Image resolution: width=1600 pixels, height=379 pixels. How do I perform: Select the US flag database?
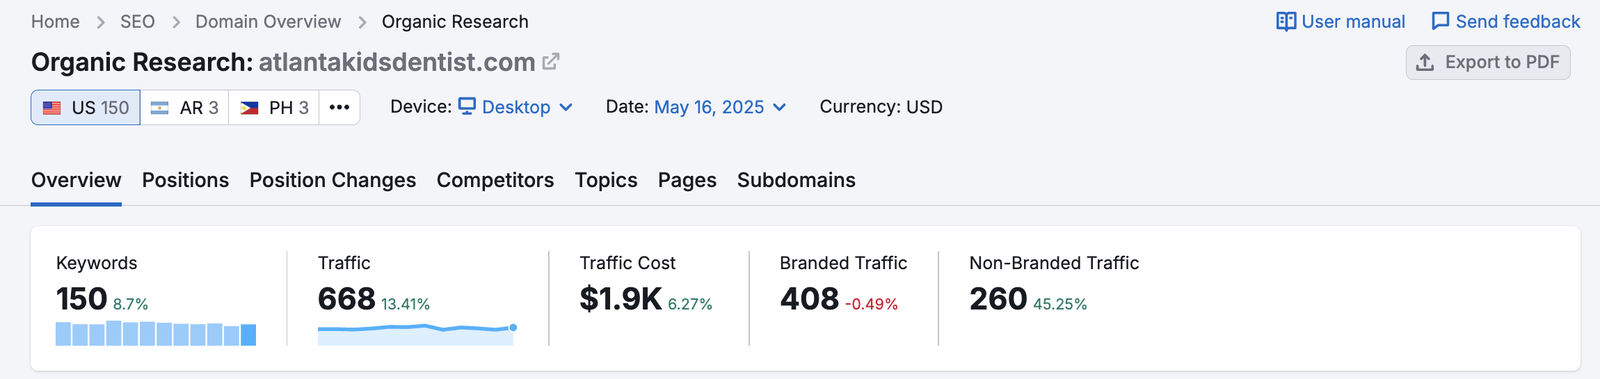pos(85,107)
